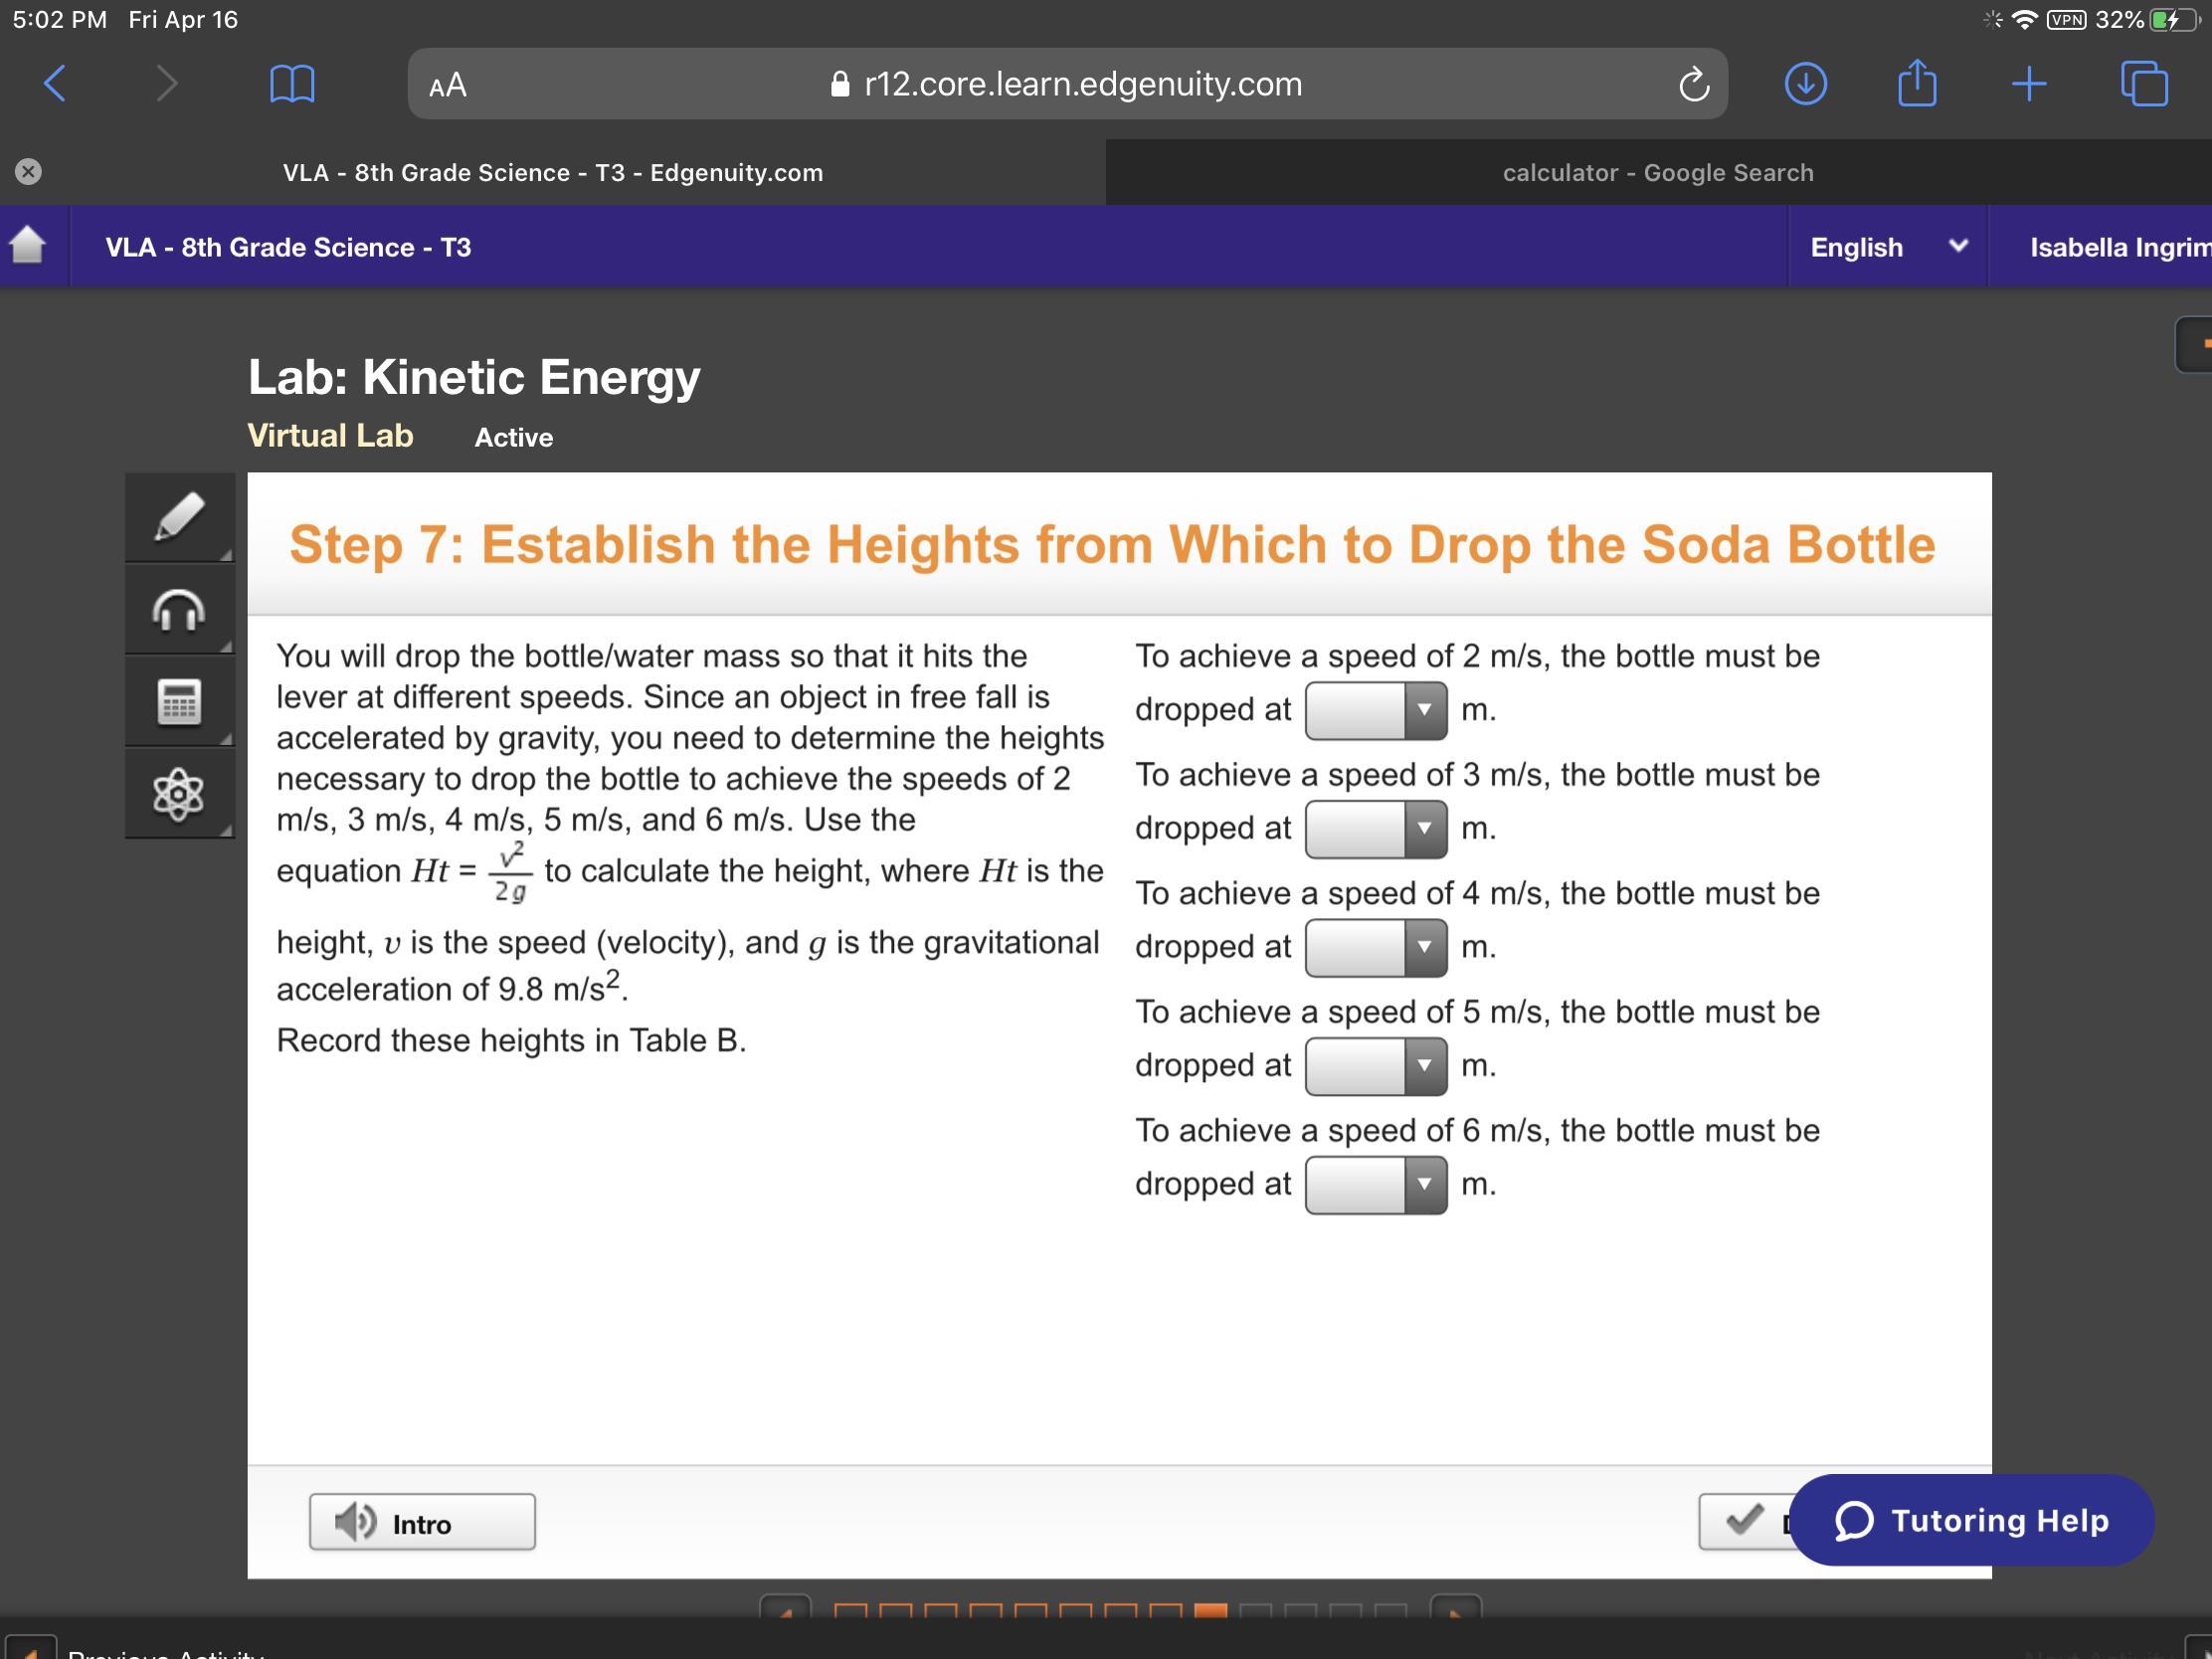Tap Safari's reload page icon

(x=1693, y=84)
